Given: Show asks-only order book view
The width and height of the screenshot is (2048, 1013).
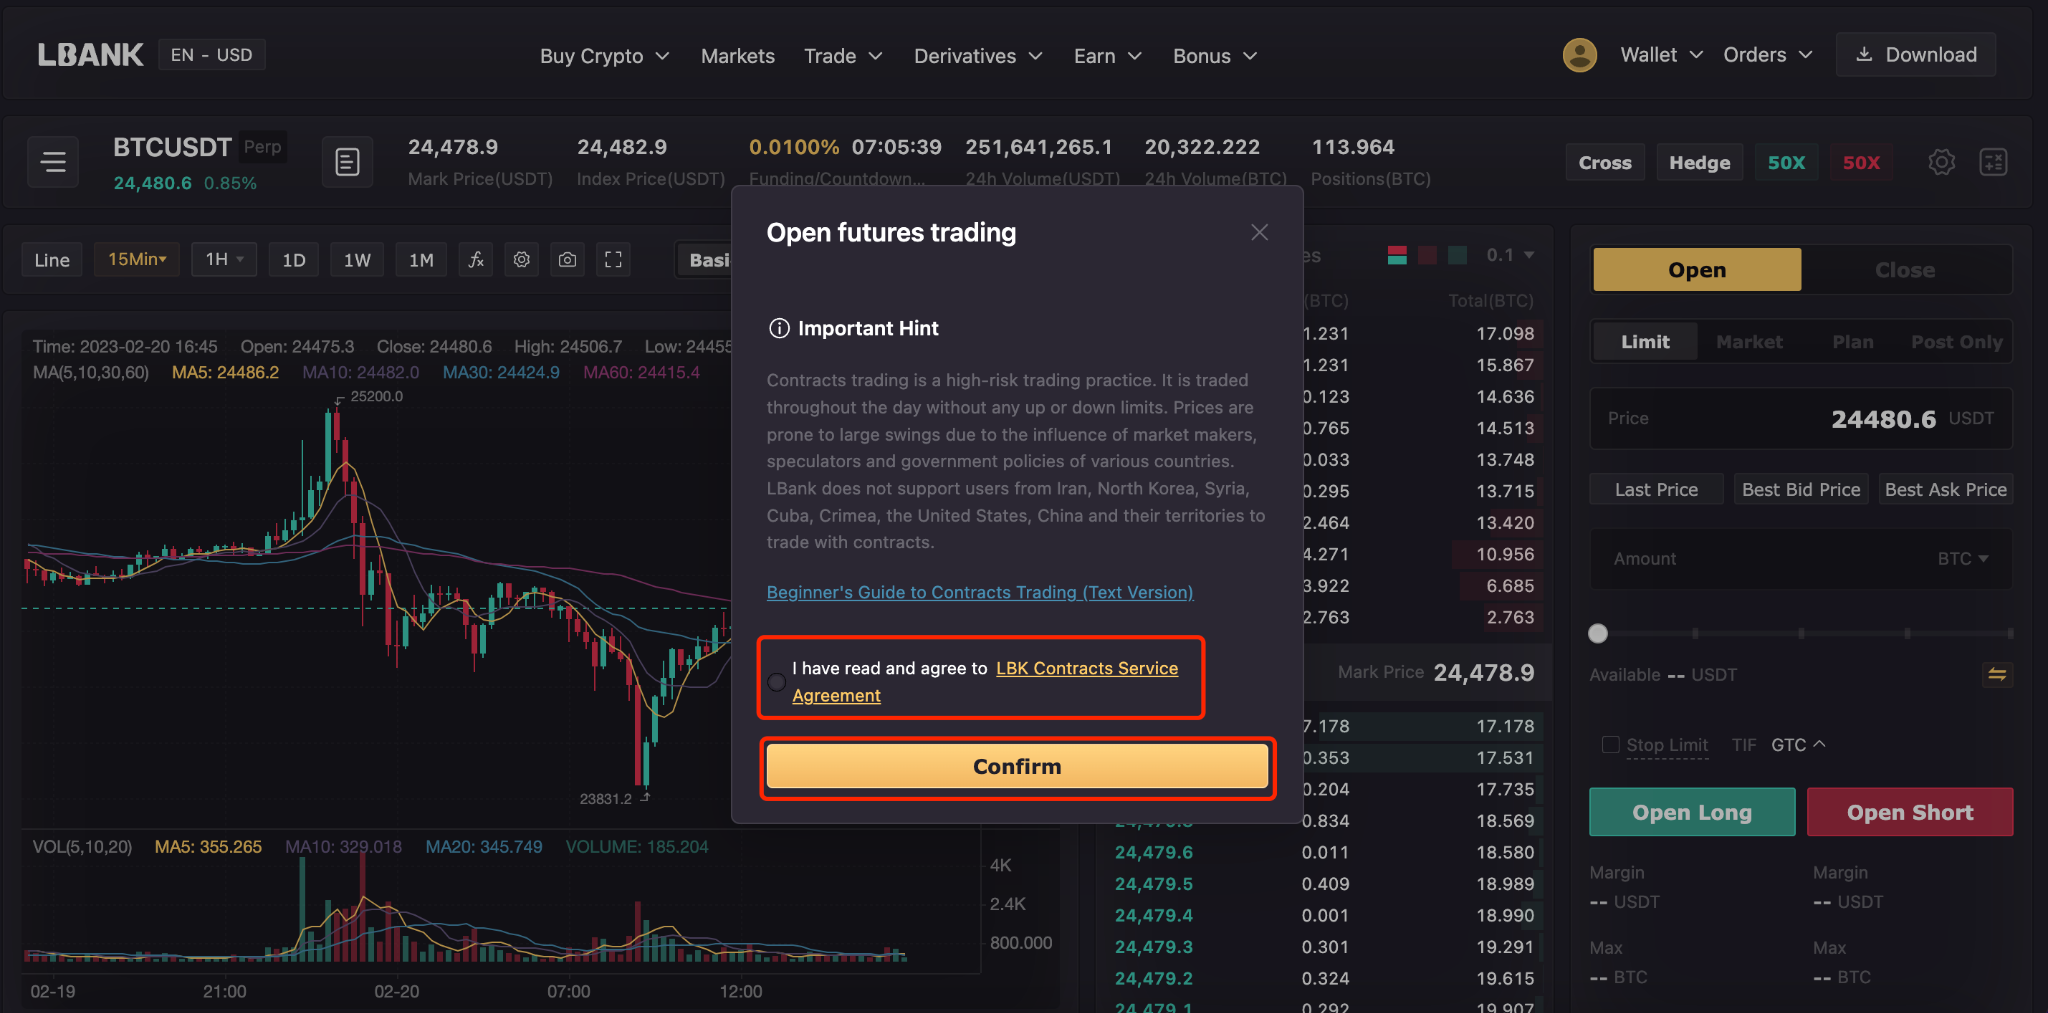Looking at the screenshot, I should [1427, 255].
